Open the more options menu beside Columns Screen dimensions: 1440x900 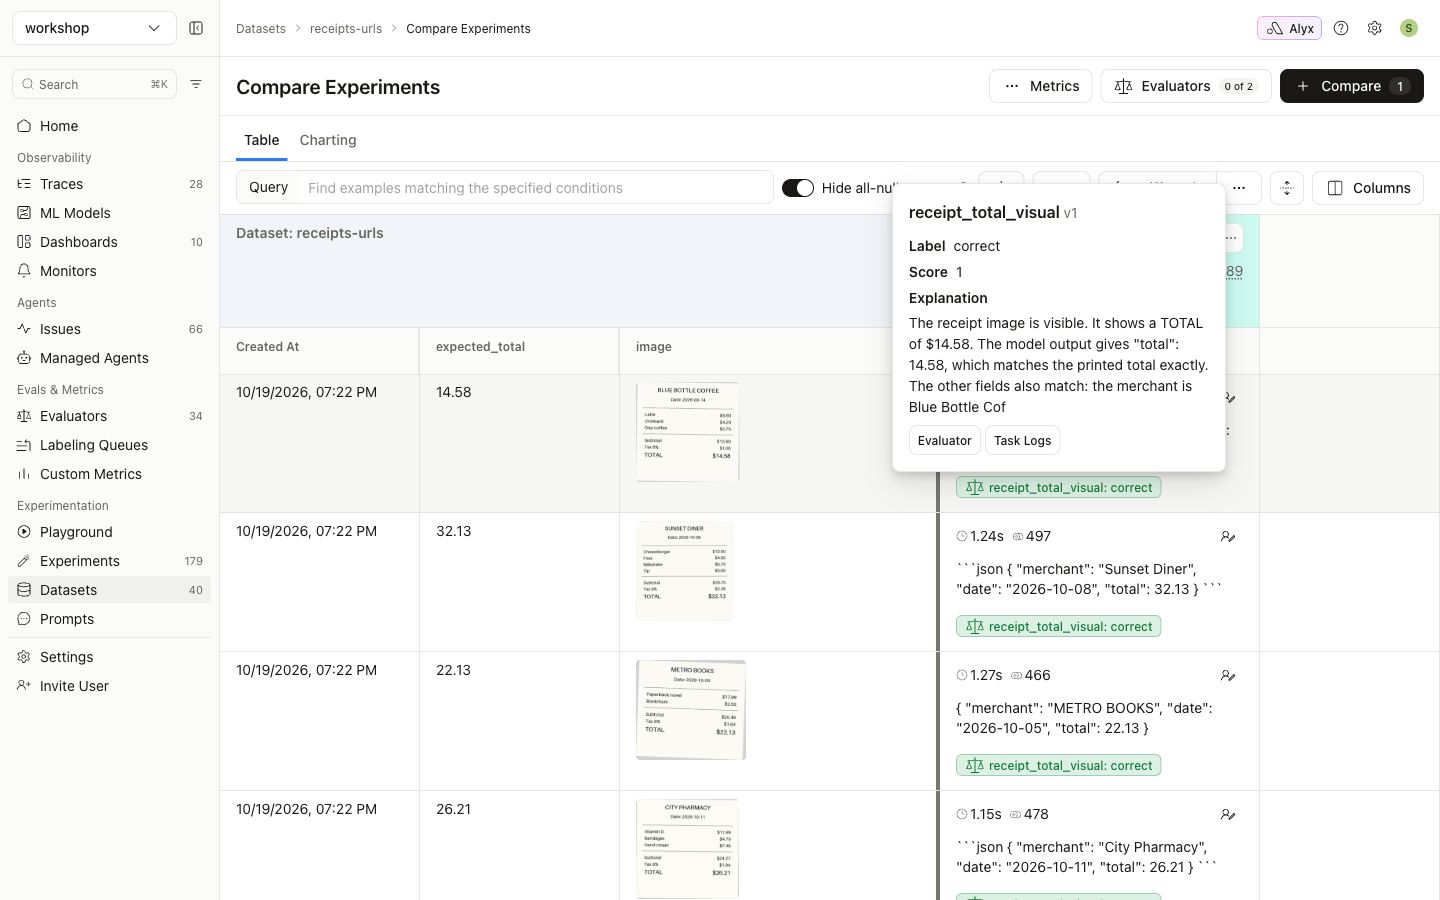tap(1239, 188)
